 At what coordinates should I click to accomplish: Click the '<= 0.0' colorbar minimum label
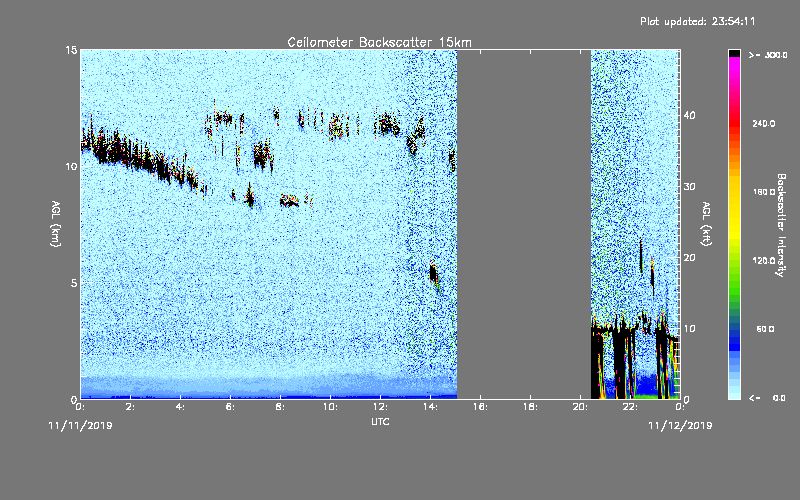pyautogui.click(x=768, y=398)
